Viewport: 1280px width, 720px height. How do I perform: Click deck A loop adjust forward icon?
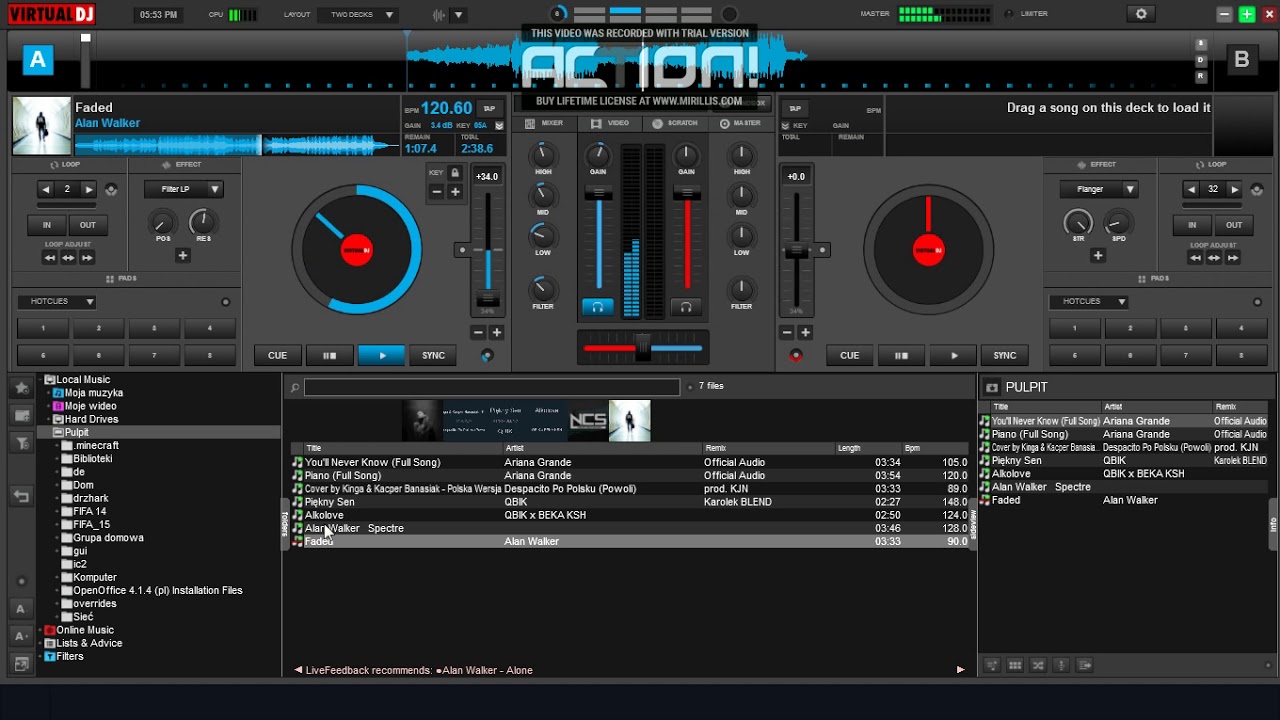[x=87, y=258]
